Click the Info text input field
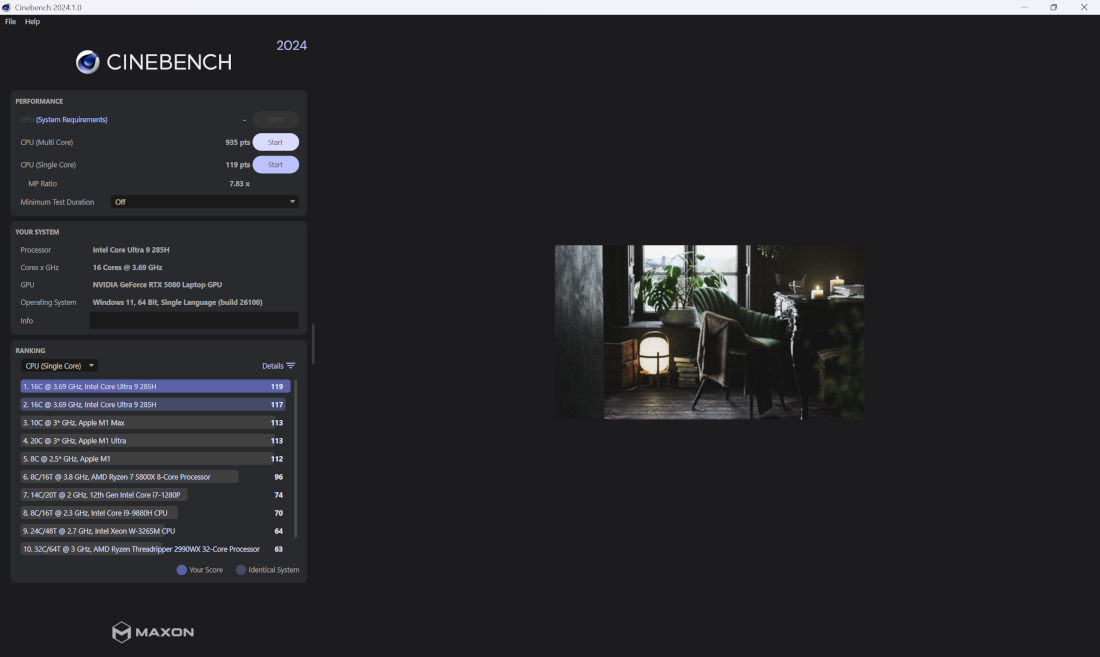 pyautogui.click(x=194, y=320)
